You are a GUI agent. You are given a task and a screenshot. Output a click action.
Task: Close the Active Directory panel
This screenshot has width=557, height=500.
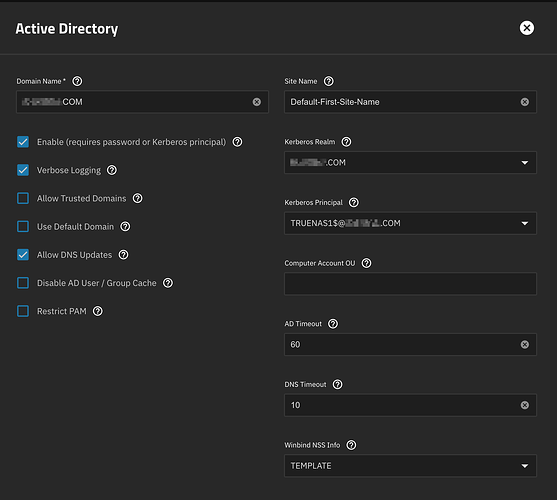(x=527, y=28)
